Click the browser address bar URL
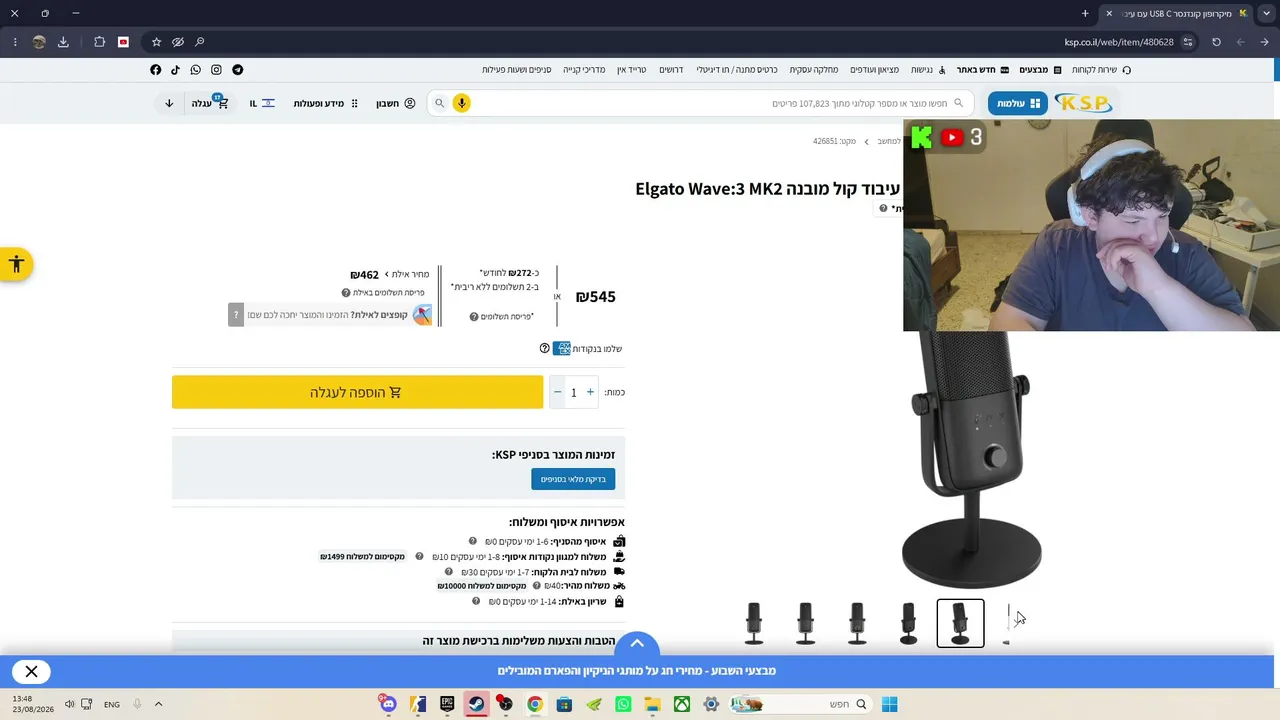 click(1118, 42)
